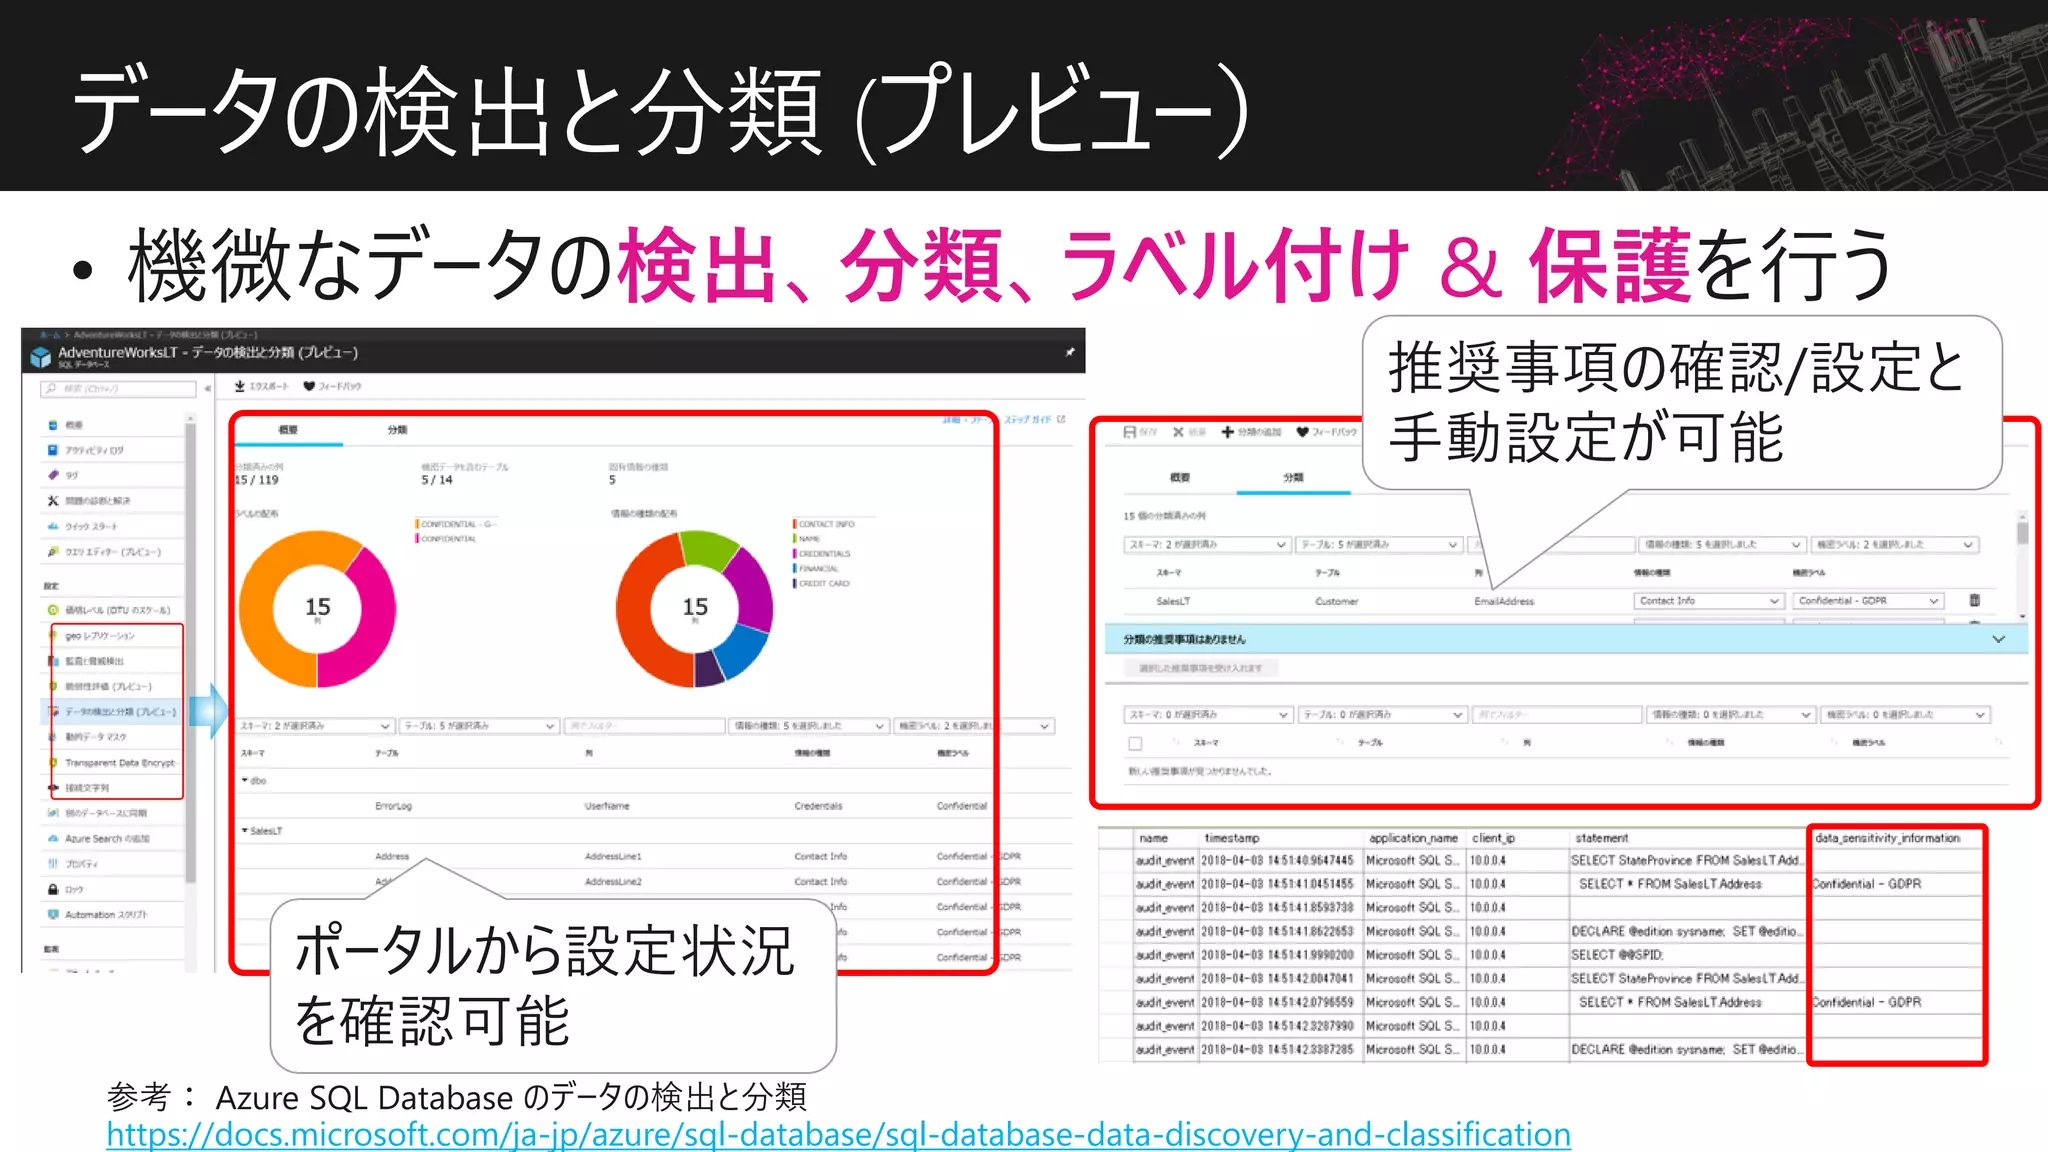Open the schema '0 selected' dropdown in the recommendations section

[x=1209, y=715]
